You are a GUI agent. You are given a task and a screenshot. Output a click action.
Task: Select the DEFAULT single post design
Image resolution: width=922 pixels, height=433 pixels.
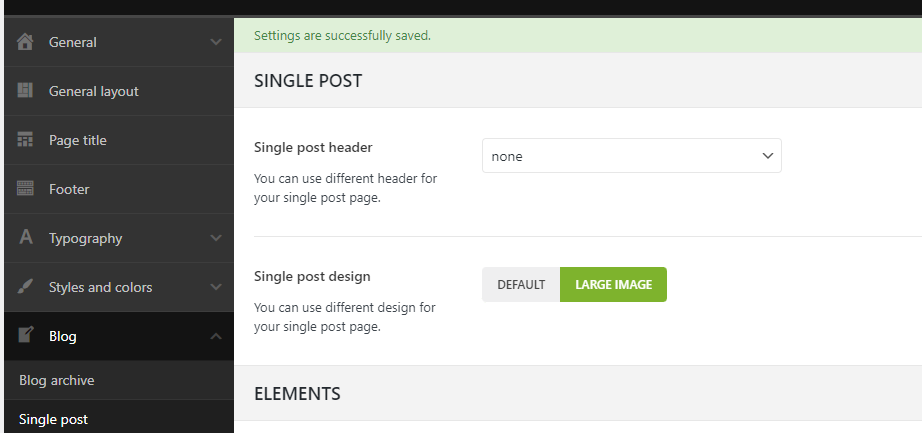point(521,284)
